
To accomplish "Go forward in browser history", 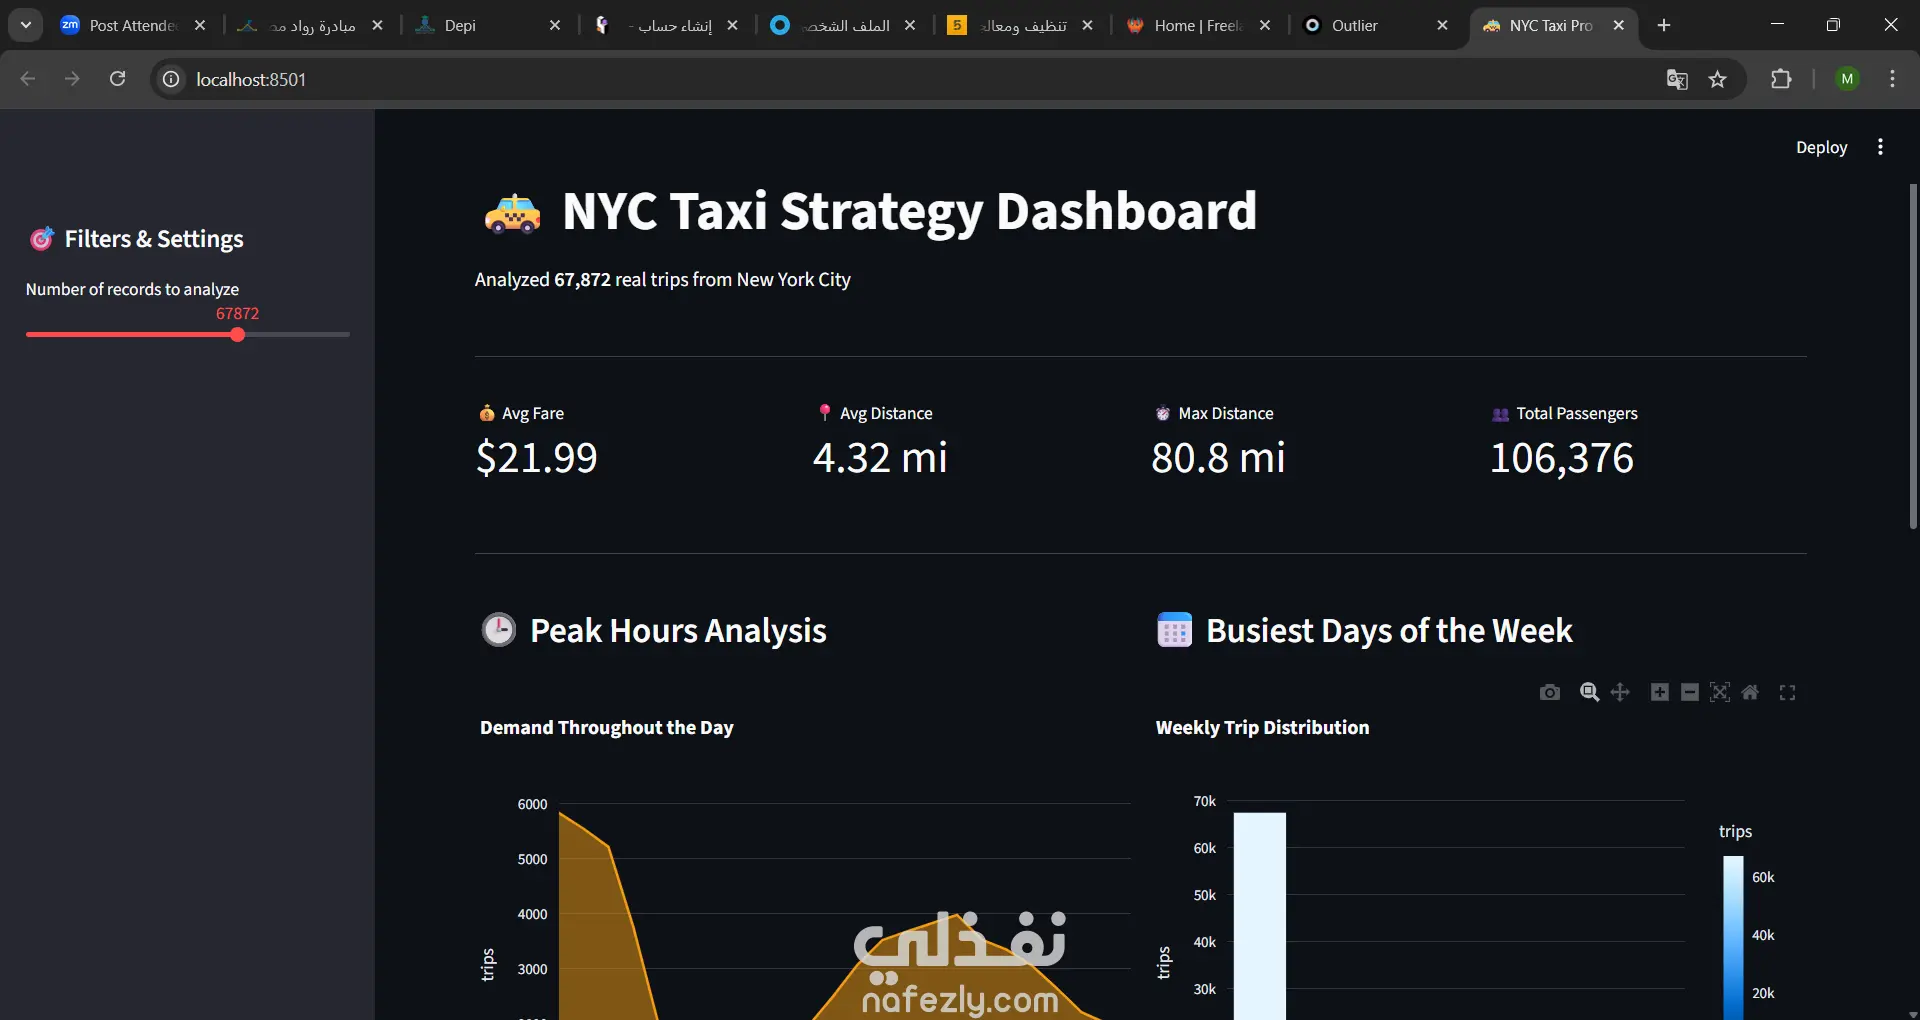I will click(x=72, y=79).
